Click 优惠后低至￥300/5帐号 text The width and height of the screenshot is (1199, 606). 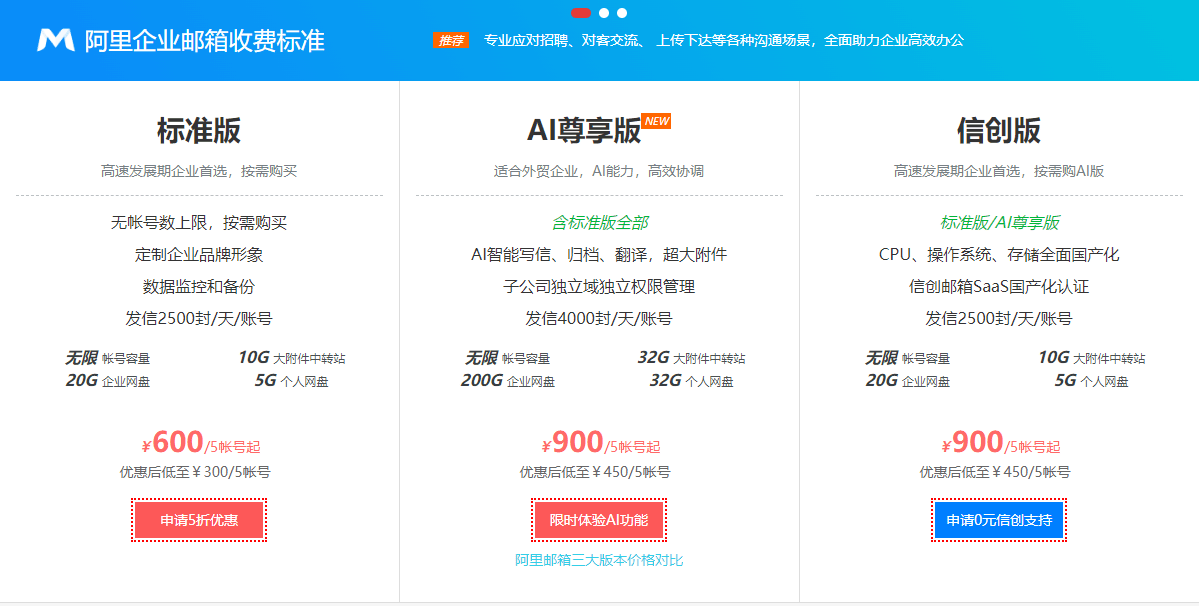(195, 472)
